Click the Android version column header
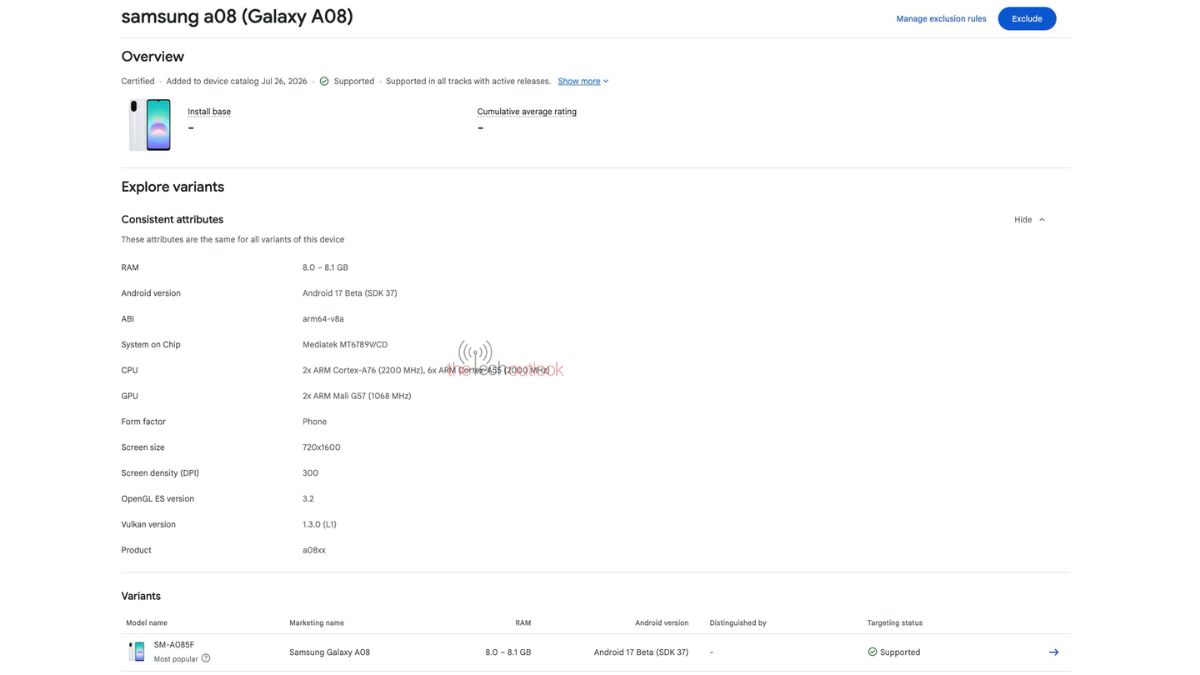The image size is (1200, 675). click(x=662, y=623)
